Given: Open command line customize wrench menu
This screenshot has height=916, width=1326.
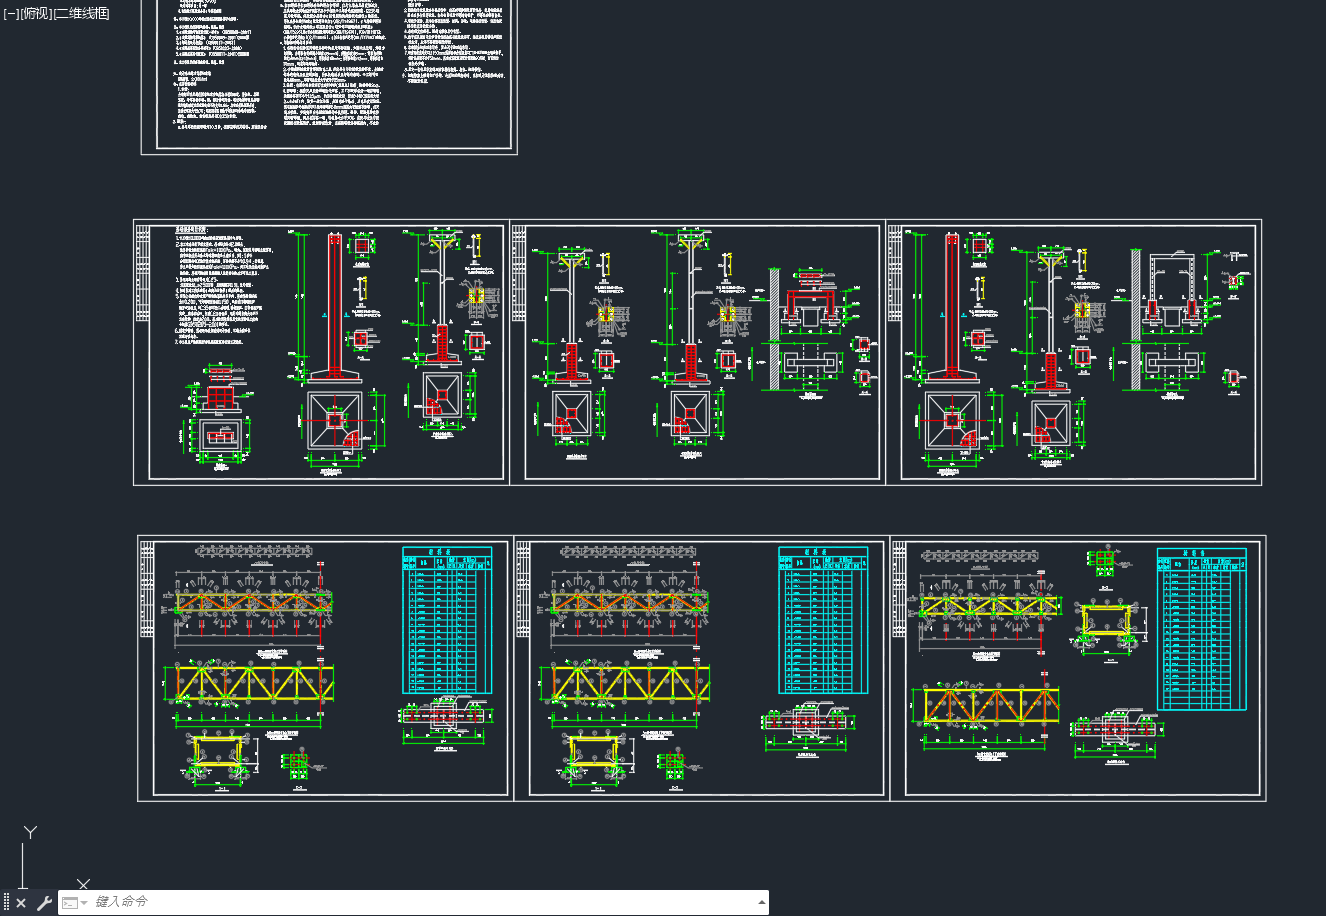Looking at the screenshot, I should pyautogui.click(x=44, y=903).
